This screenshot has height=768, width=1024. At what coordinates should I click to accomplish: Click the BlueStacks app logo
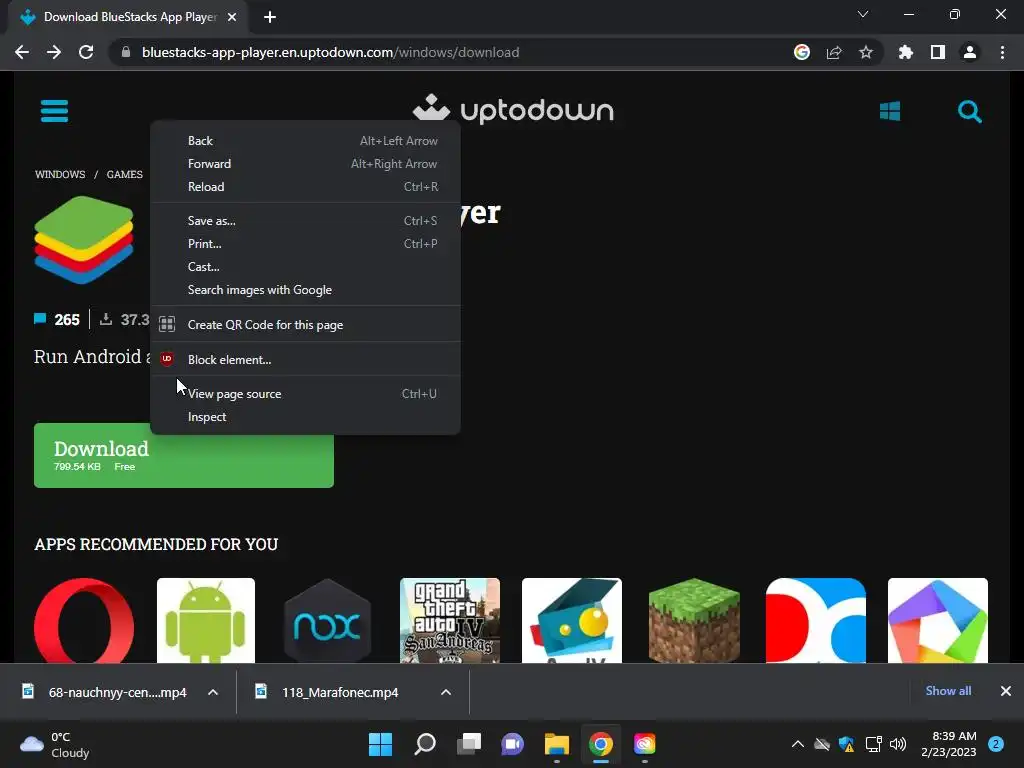pos(84,240)
